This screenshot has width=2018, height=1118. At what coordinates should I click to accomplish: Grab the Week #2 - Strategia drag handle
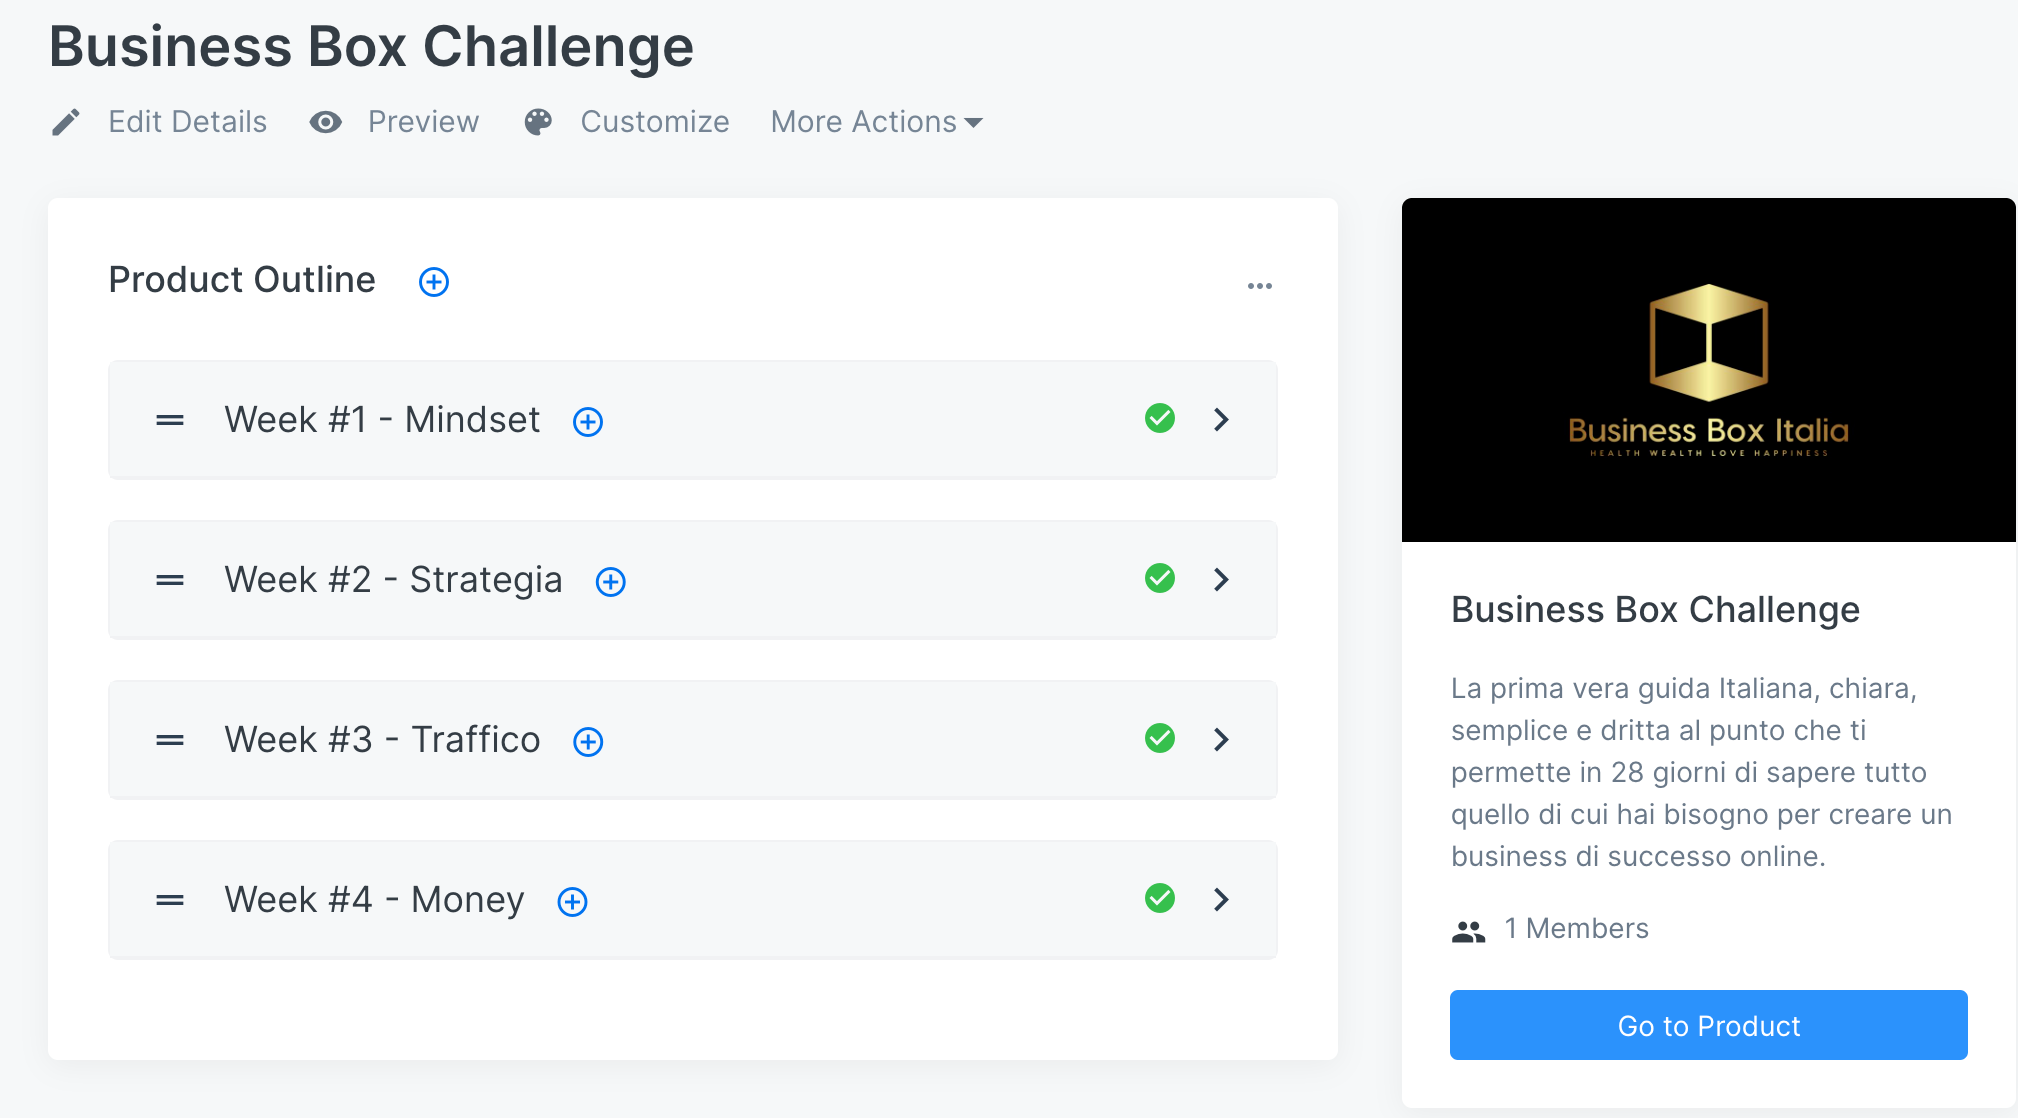pyautogui.click(x=170, y=580)
